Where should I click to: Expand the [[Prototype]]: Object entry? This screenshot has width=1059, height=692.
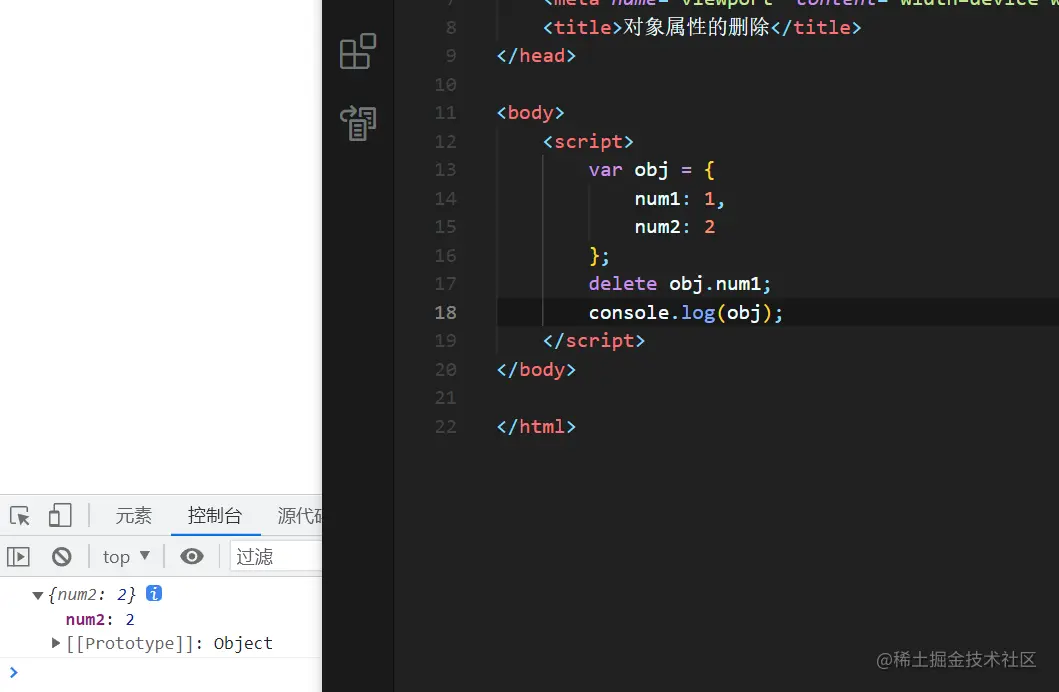coord(56,643)
